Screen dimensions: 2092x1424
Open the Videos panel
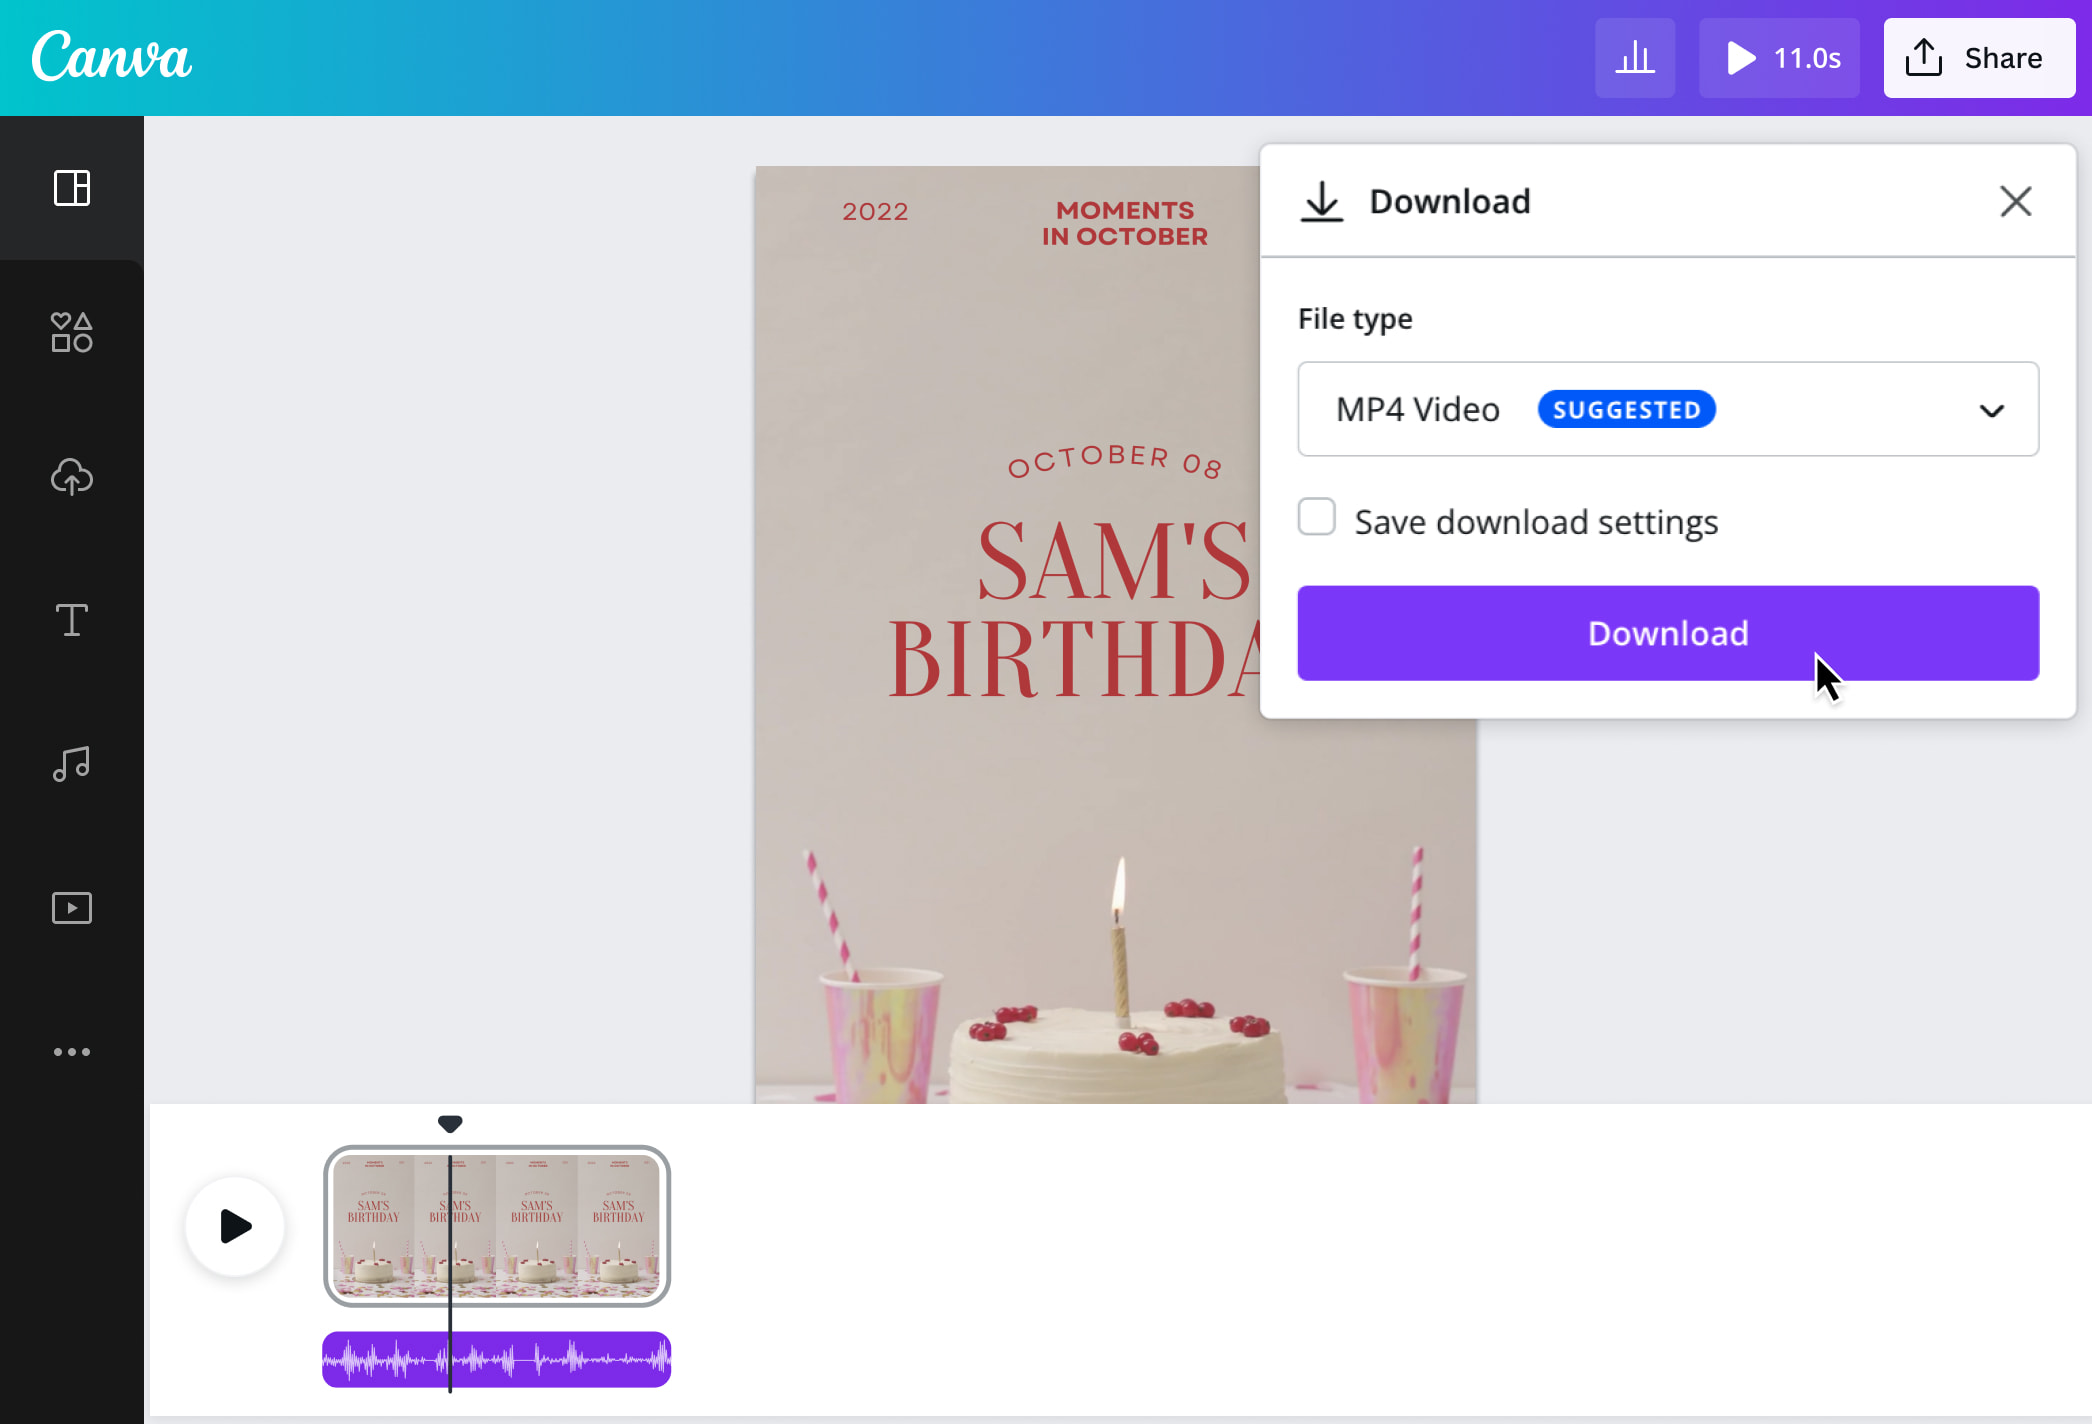[x=71, y=907]
